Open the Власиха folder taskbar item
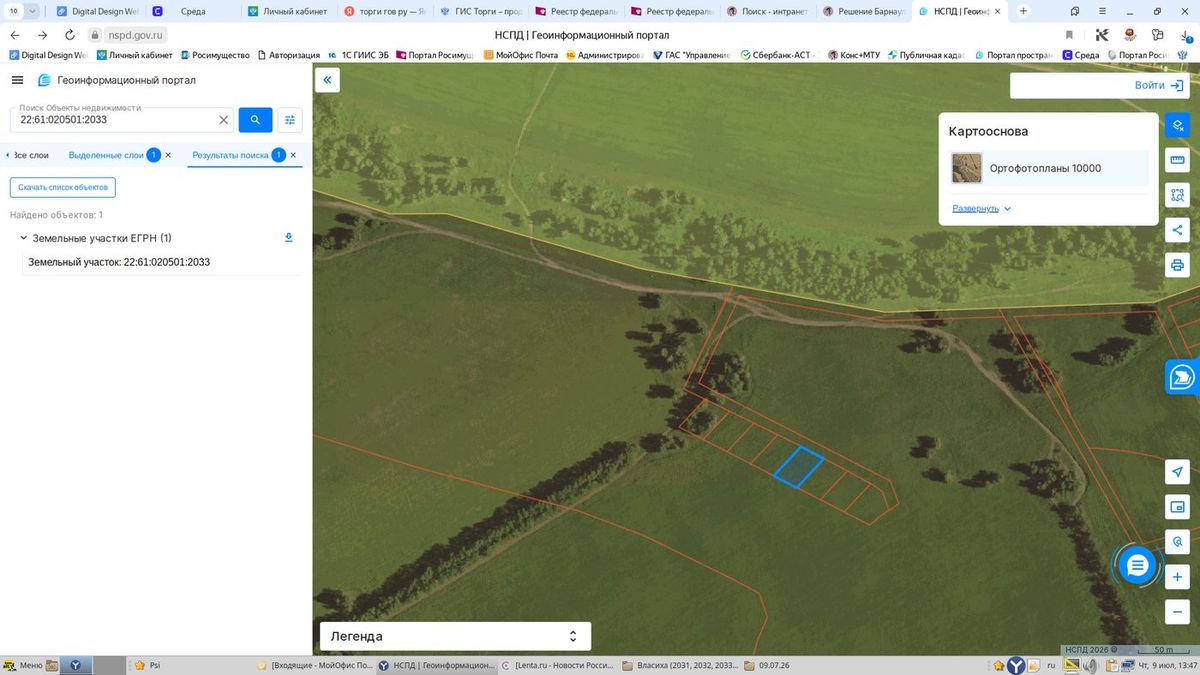The image size is (1200, 675). click(x=680, y=665)
